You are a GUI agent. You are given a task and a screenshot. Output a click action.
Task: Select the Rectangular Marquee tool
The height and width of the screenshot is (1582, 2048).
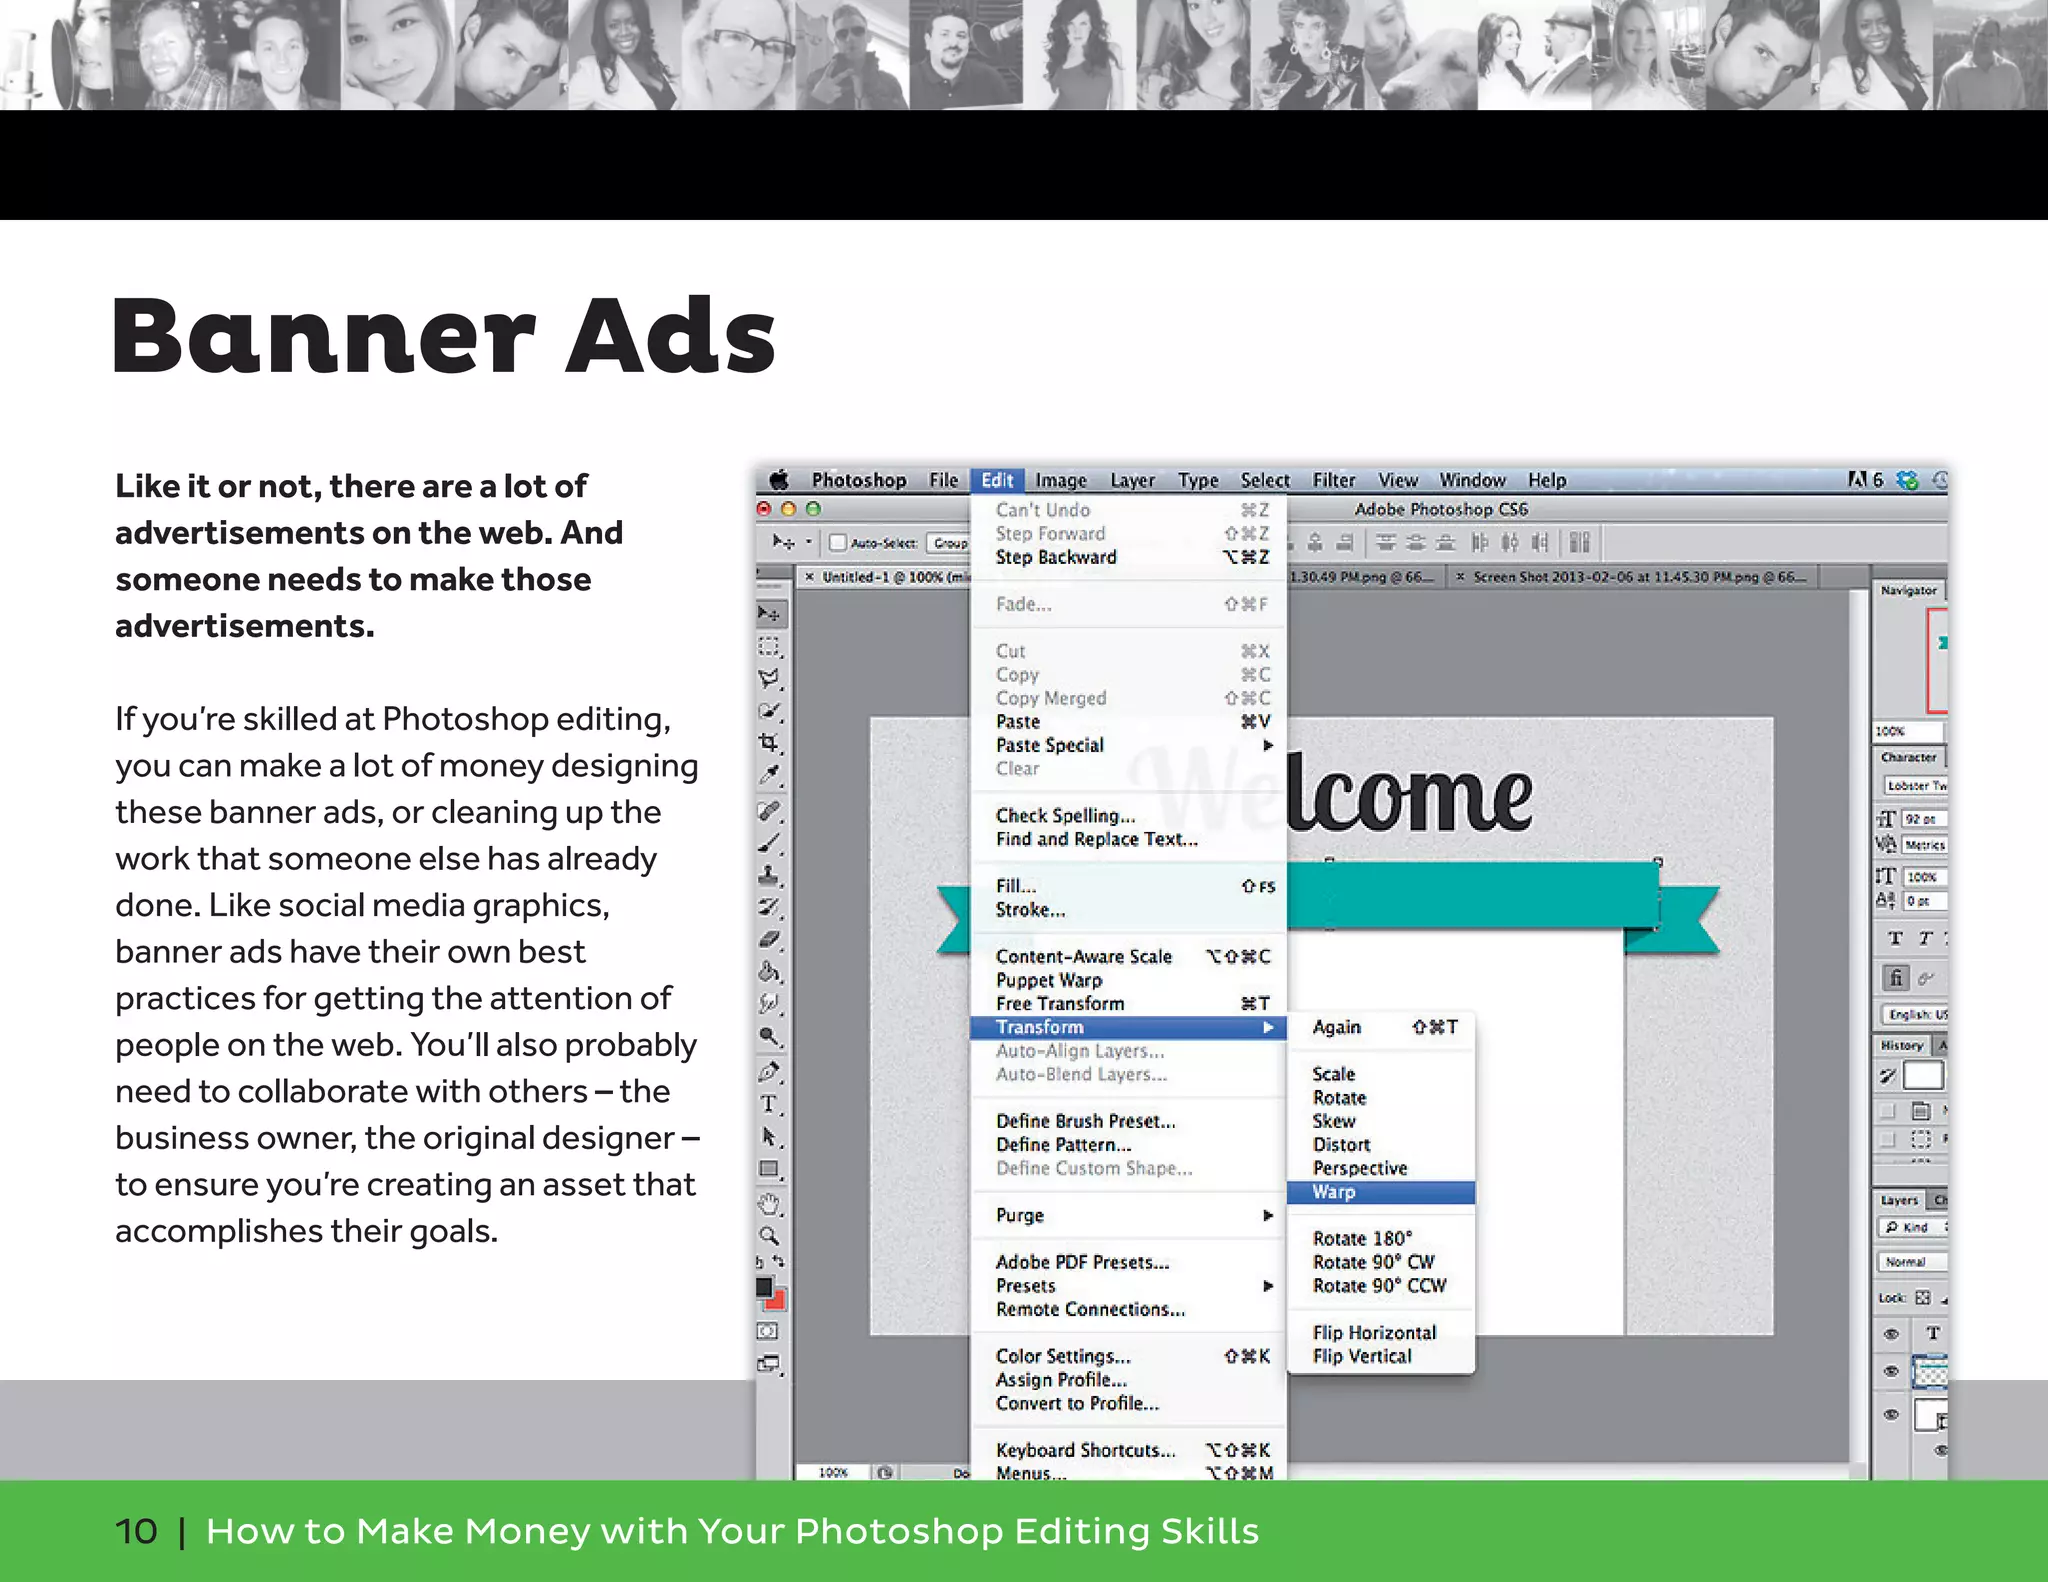coord(771,646)
